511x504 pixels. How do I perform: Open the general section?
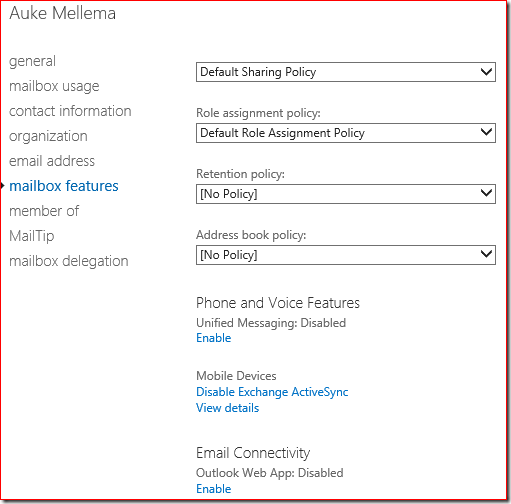click(32, 61)
